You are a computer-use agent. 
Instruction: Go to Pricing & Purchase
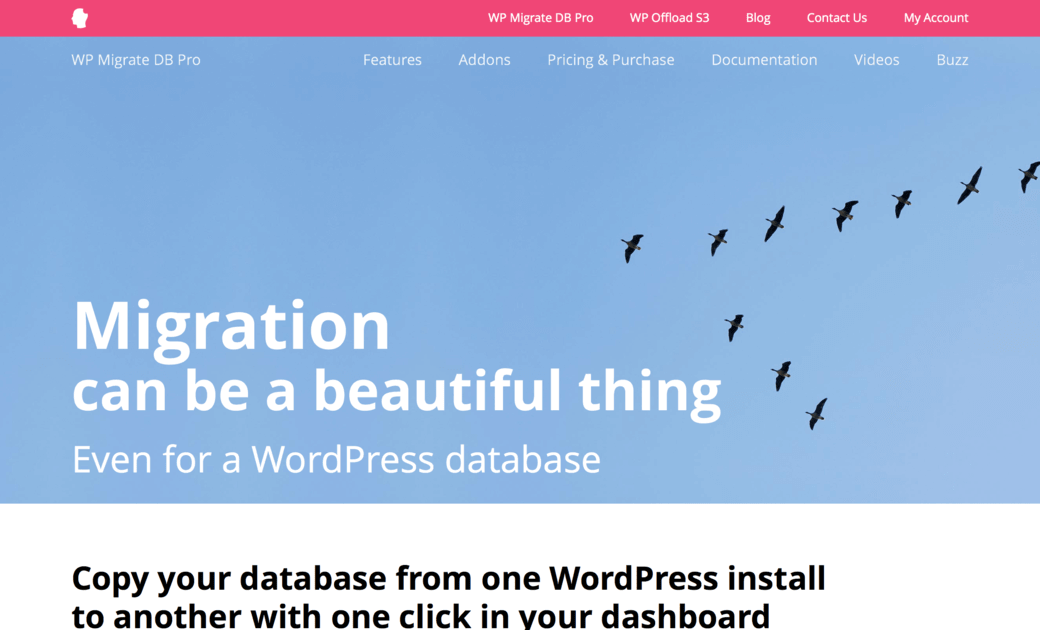pyautogui.click(x=611, y=60)
